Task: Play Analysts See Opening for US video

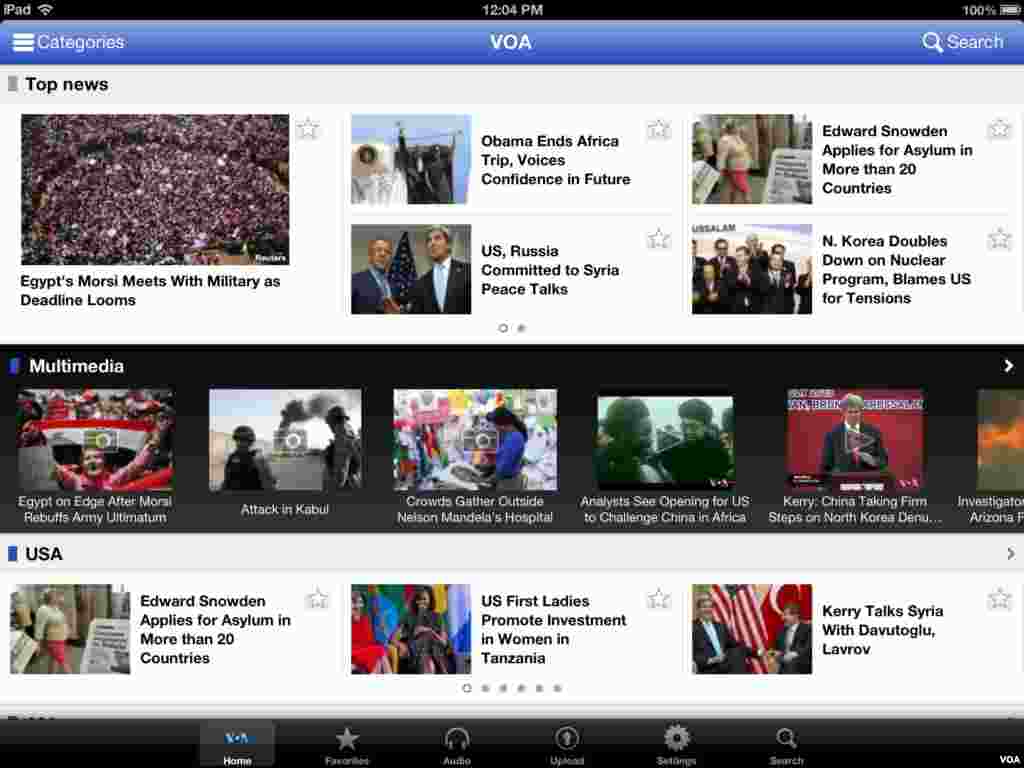Action: [665, 442]
